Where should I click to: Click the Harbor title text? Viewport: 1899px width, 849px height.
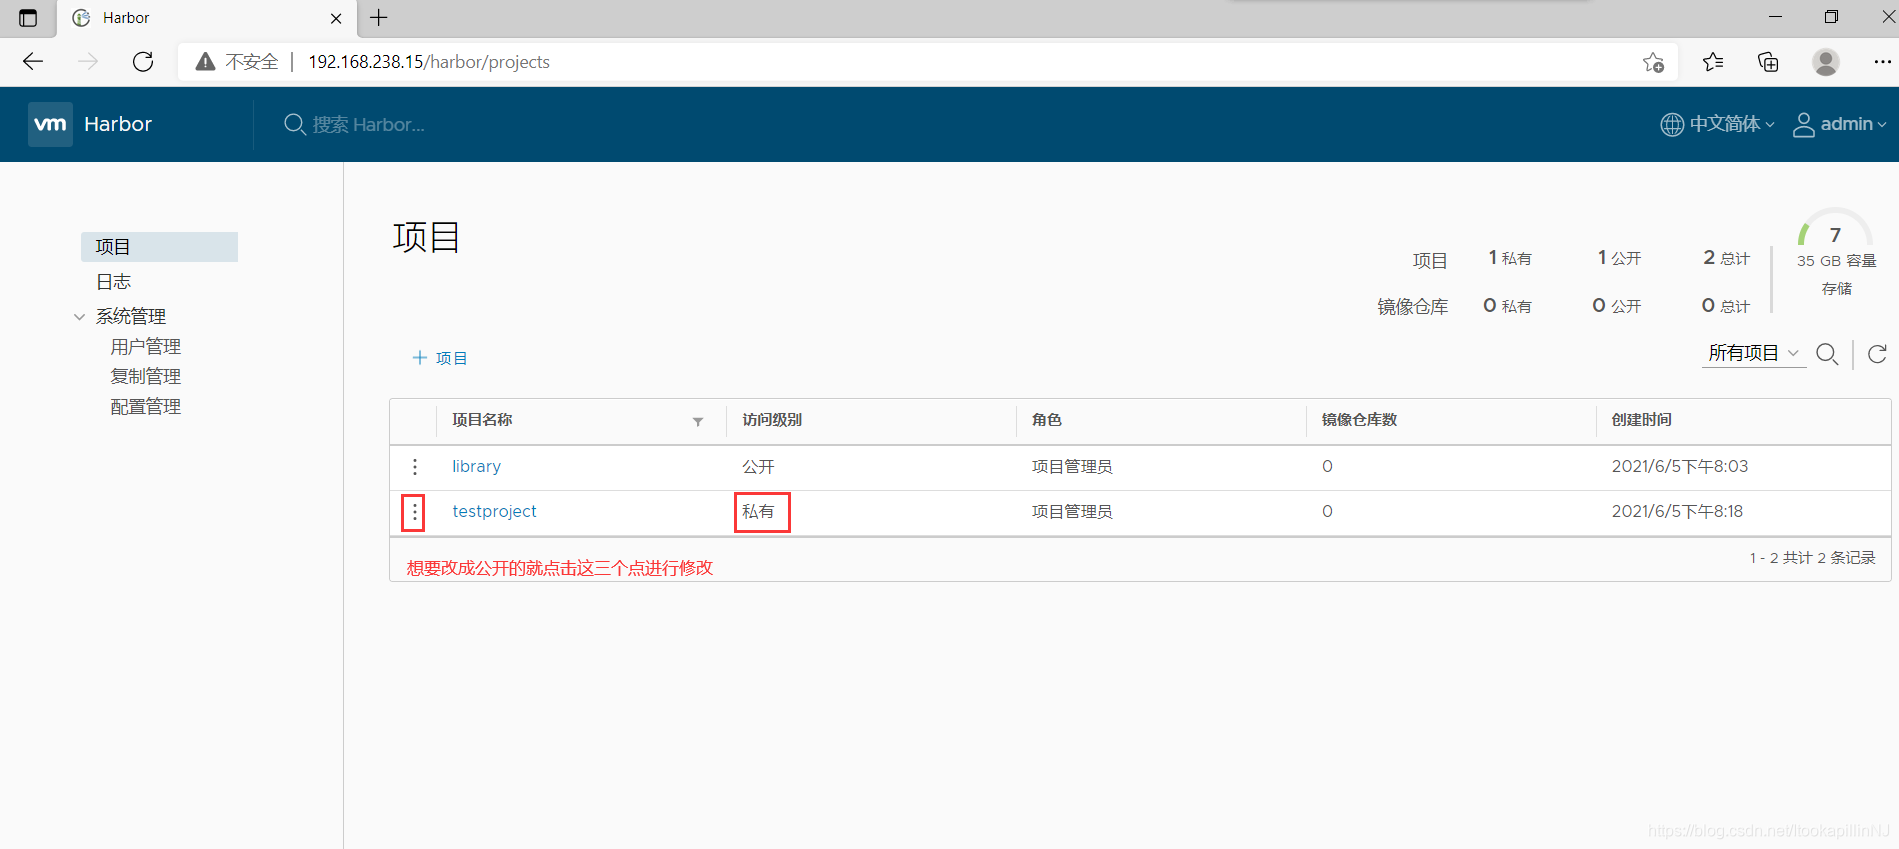pyautogui.click(x=118, y=124)
